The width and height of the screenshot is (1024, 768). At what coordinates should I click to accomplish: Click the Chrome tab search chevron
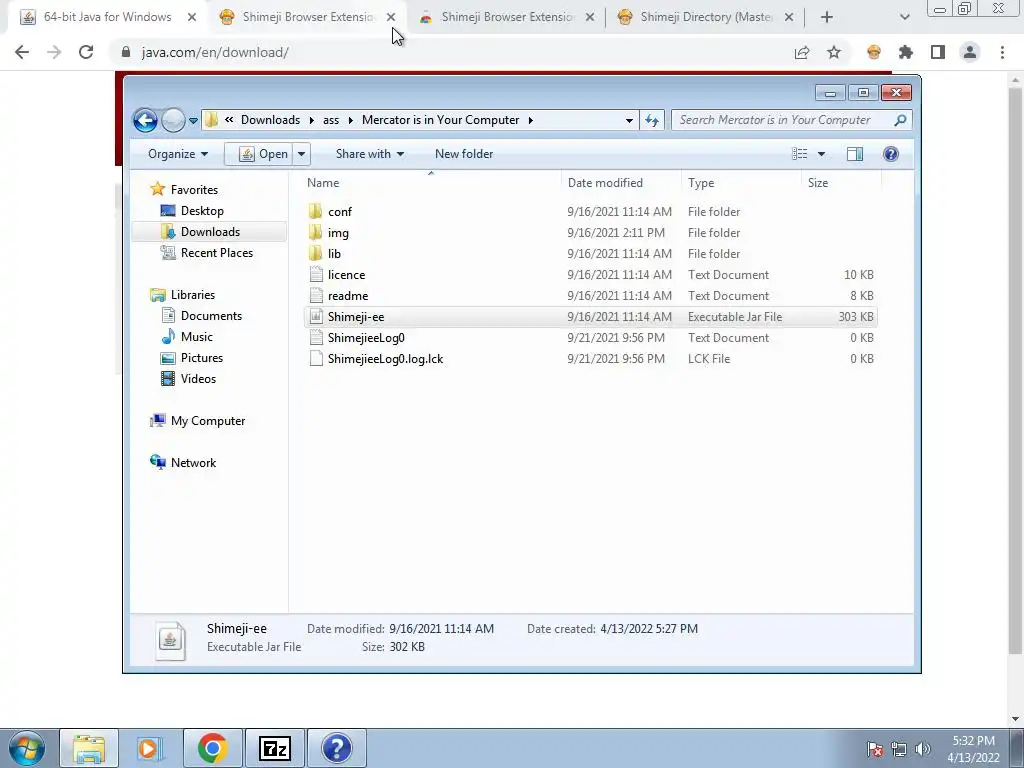904,17
